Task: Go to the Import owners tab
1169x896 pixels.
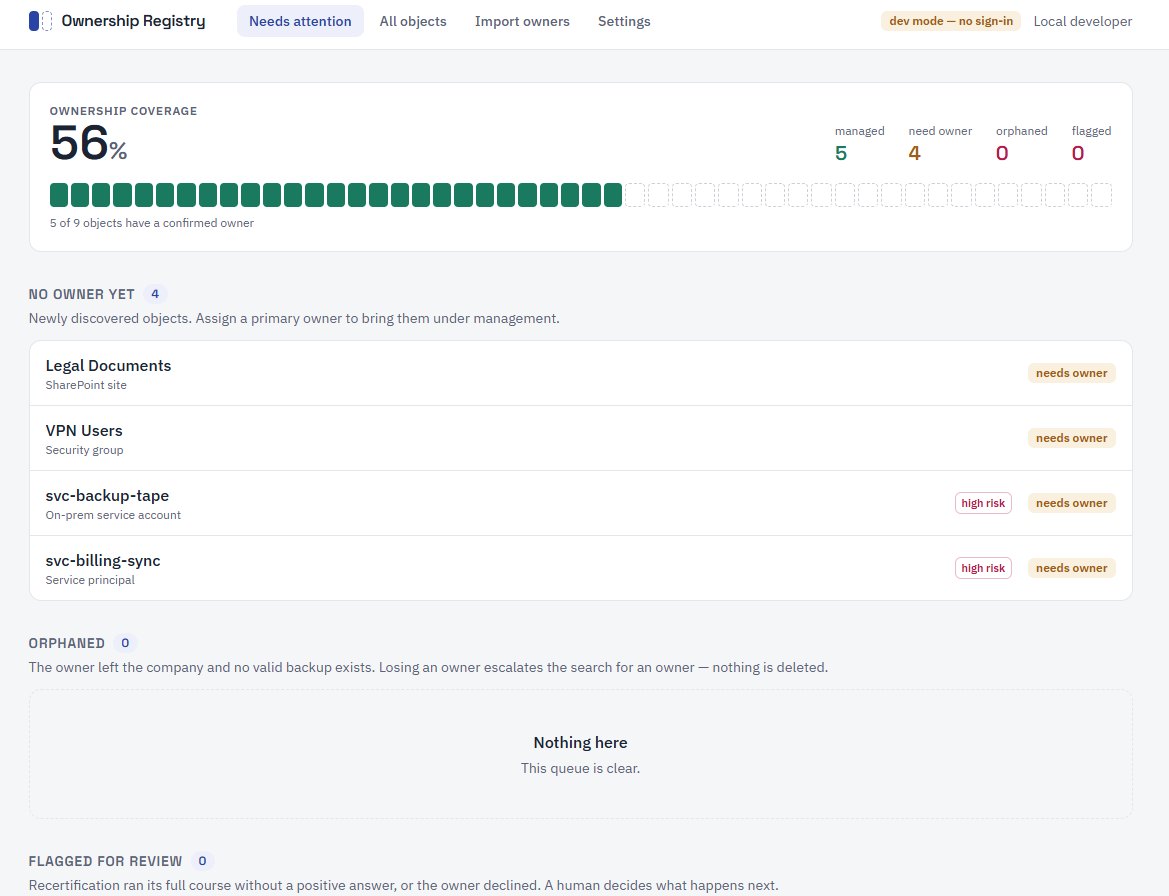Action: pyautogui.click(x=522, y=21)
